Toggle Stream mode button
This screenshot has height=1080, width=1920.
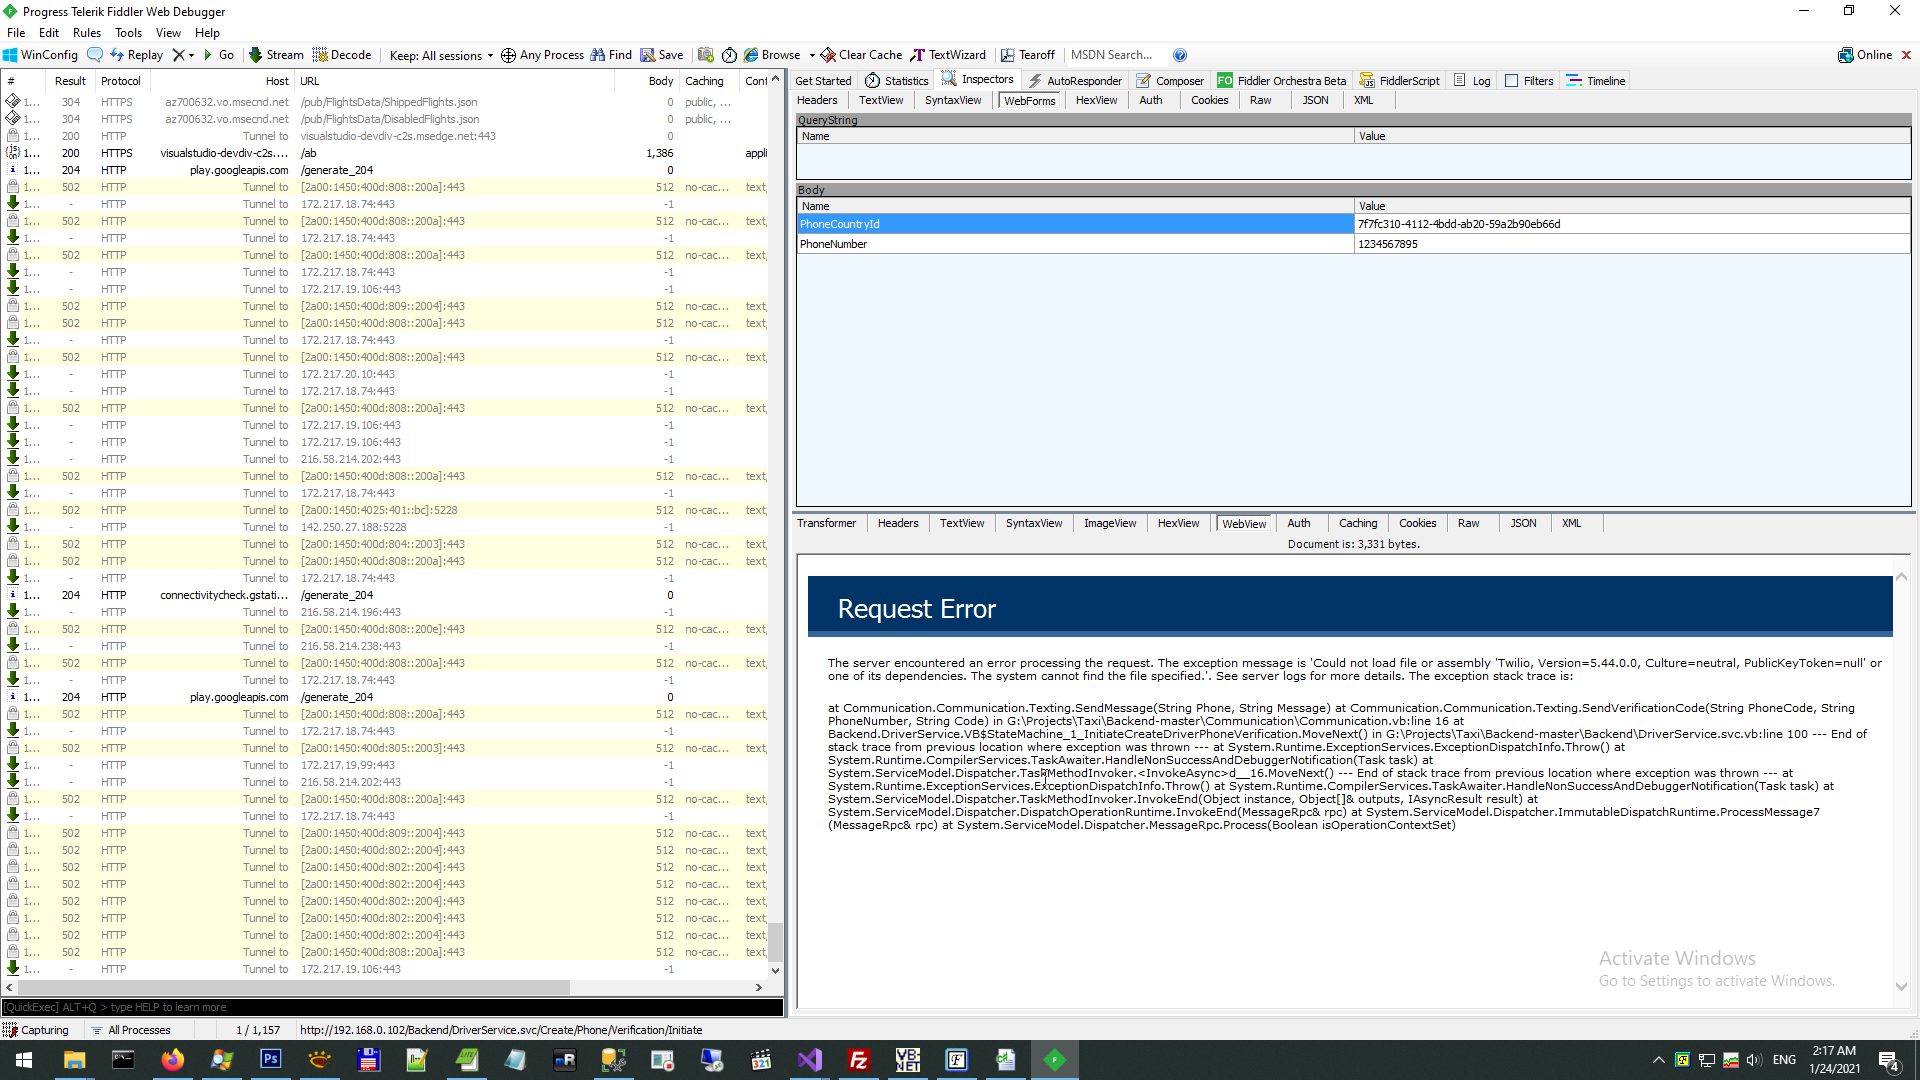click(276, 55)
